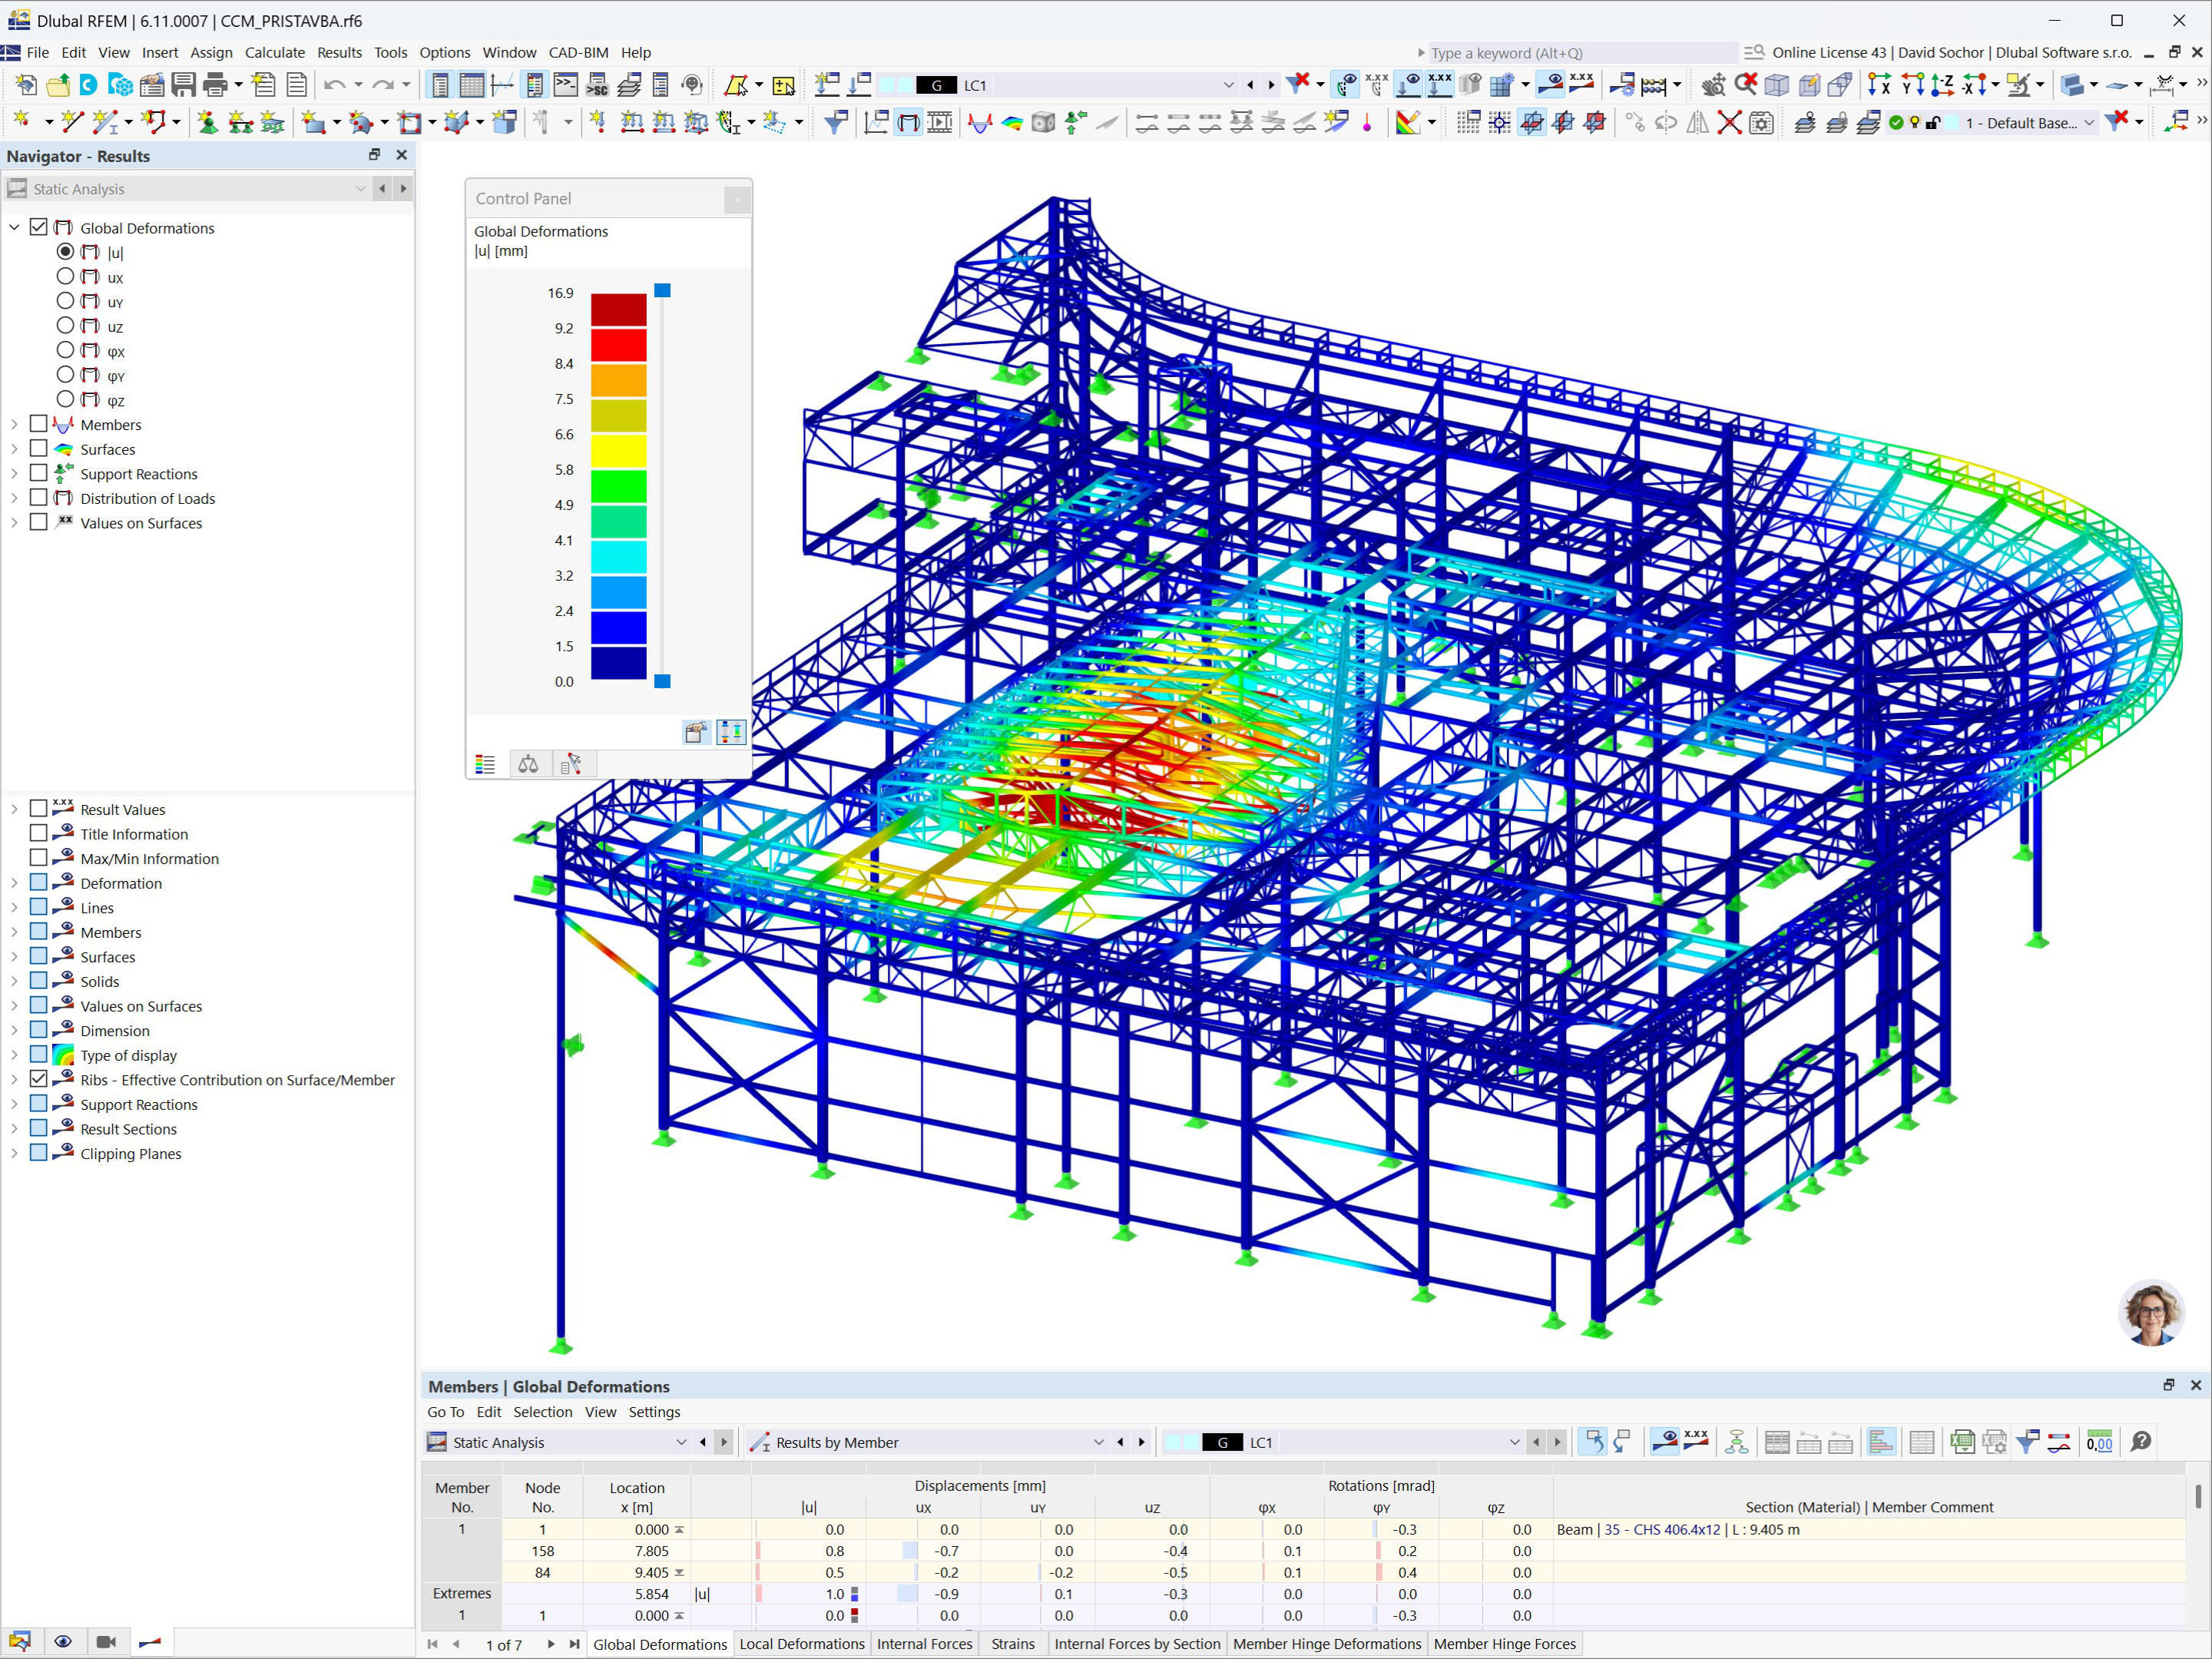Click the Undo arrow icon
This screenshot has height=1659, width=2212.
(334, 85)
